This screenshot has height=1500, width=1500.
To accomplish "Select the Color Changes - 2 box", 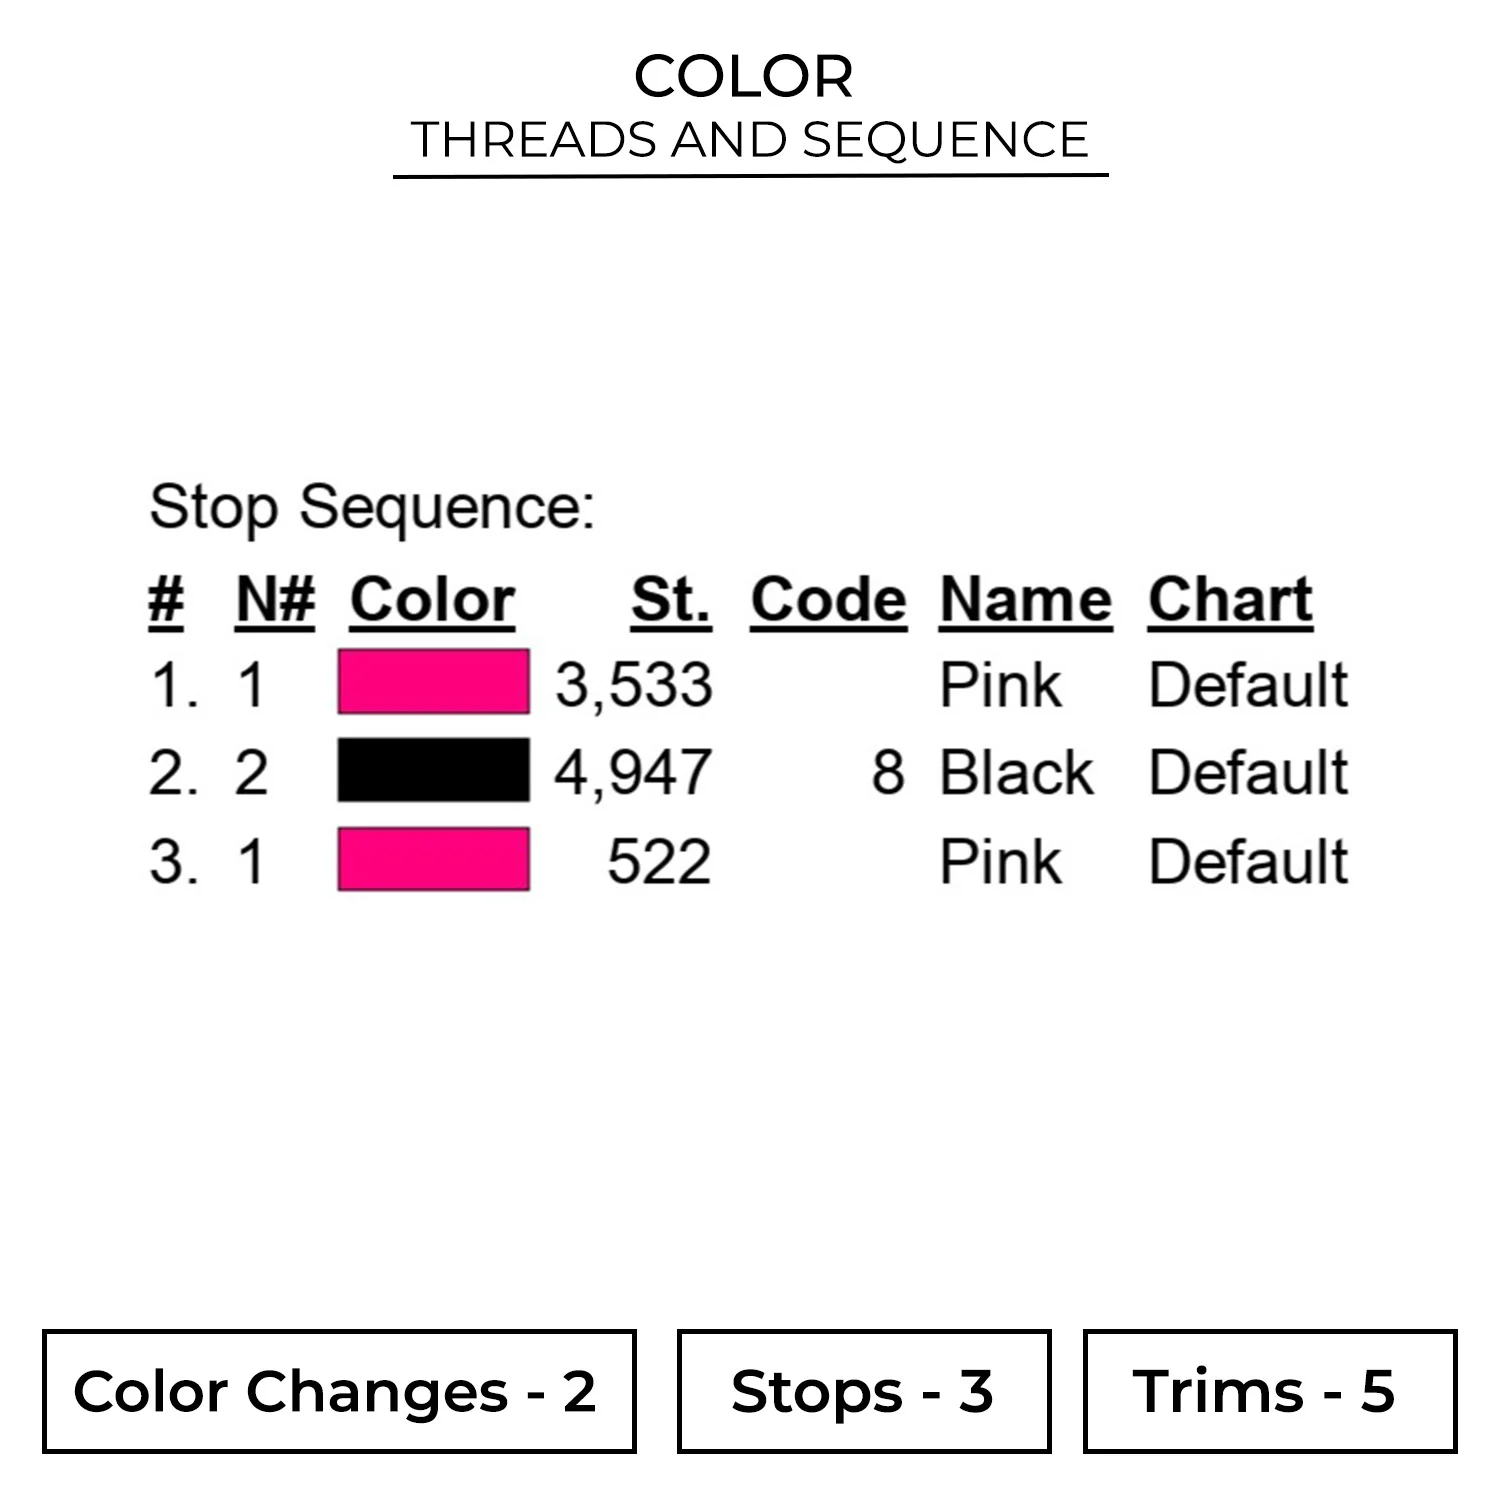I will pyautogui.click(x=339, y=1391).
